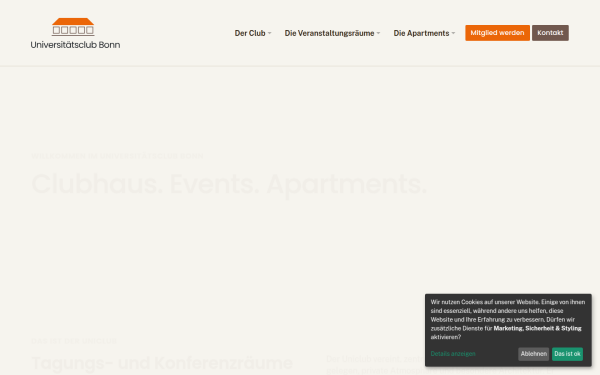Open the Der Club menu

[250, 33]
